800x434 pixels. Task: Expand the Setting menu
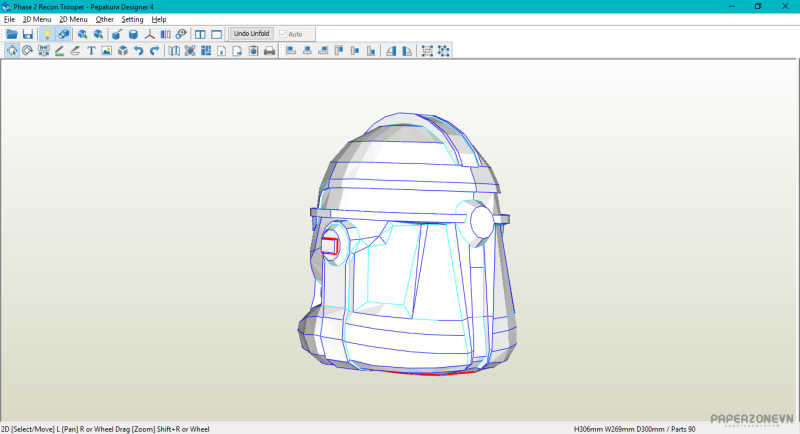click(x=132, y=19)
